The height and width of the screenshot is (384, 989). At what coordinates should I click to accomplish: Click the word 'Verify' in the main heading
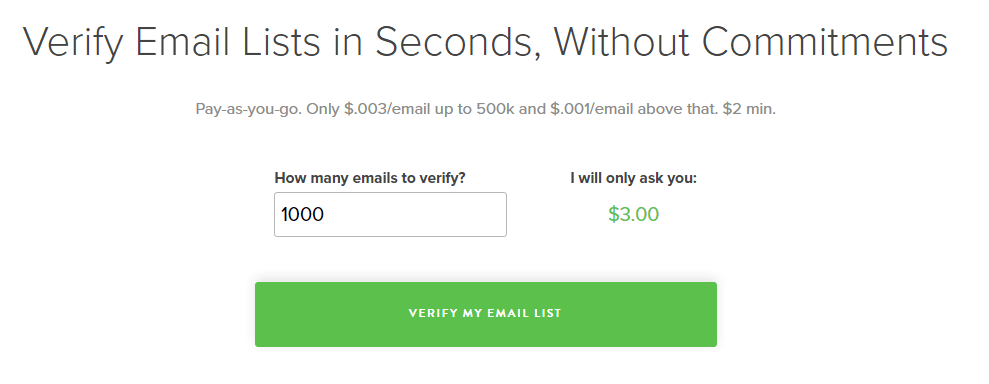coord(73,43)
